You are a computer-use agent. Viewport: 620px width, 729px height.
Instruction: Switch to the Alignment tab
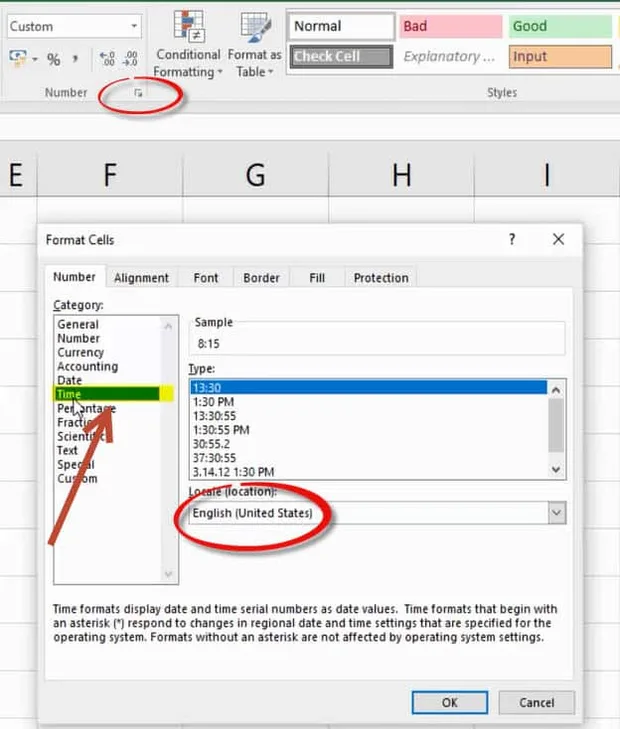tap(141, 278)
